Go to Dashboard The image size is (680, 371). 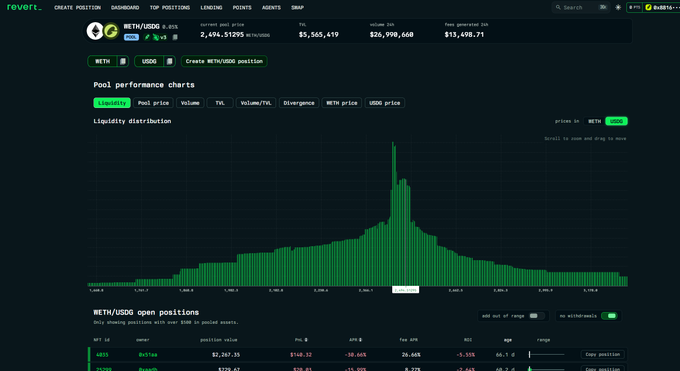coord(125,7)
